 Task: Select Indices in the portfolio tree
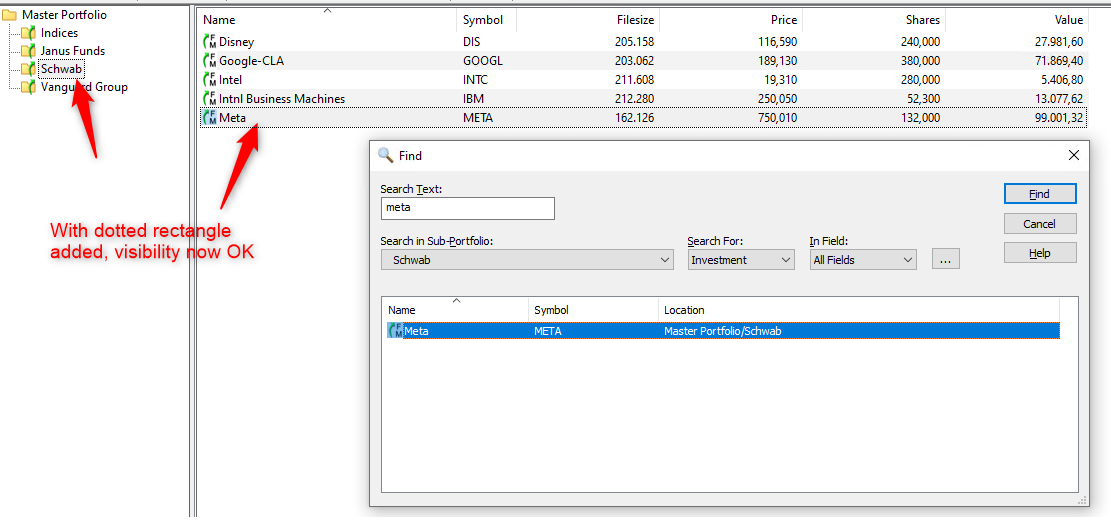tap(60, 33)
